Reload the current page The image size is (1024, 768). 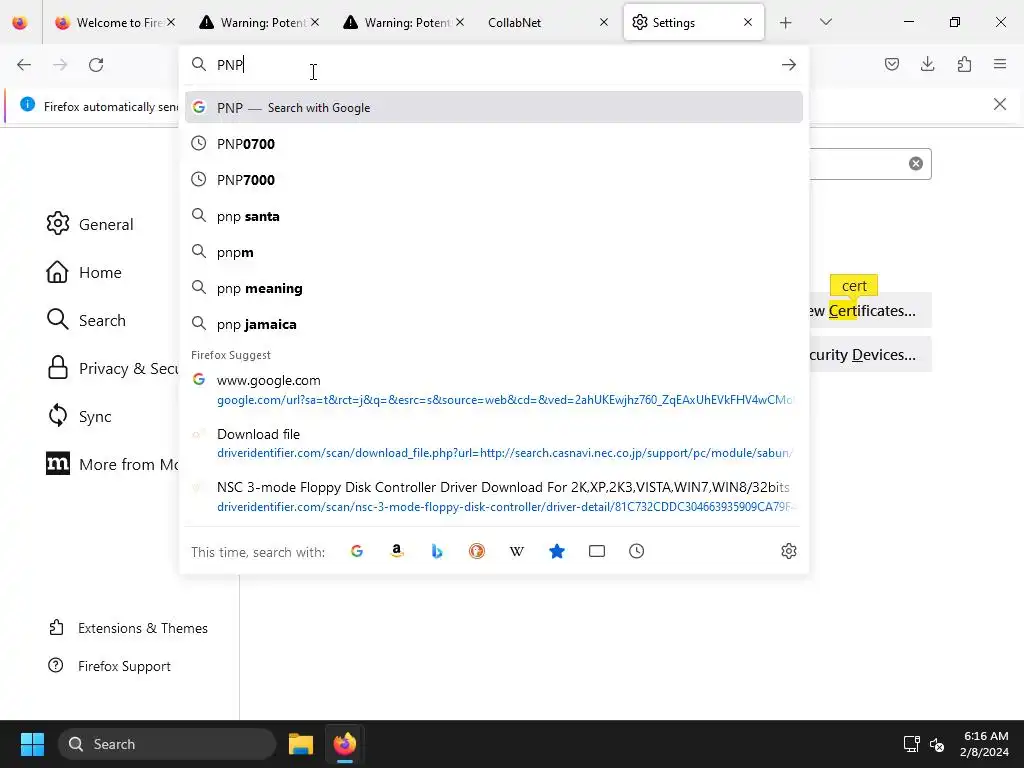coord(96,65)
